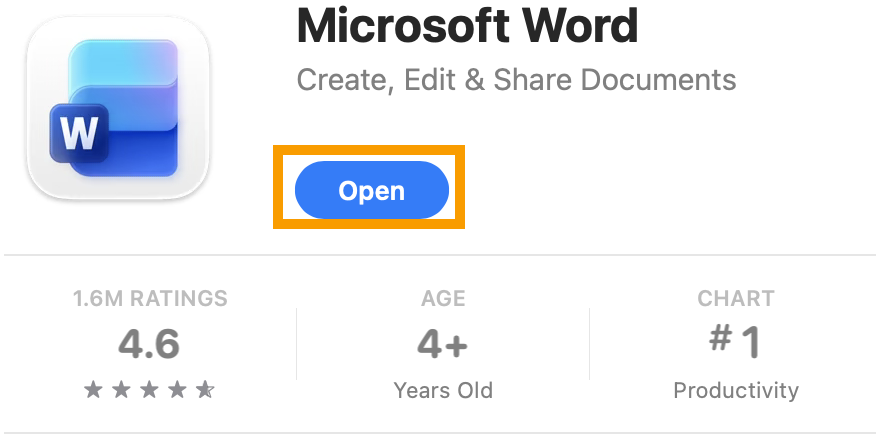Click the star rating row
Image resolution: width=876 pixels, height=444 pixels.
(x=149, y=390)
